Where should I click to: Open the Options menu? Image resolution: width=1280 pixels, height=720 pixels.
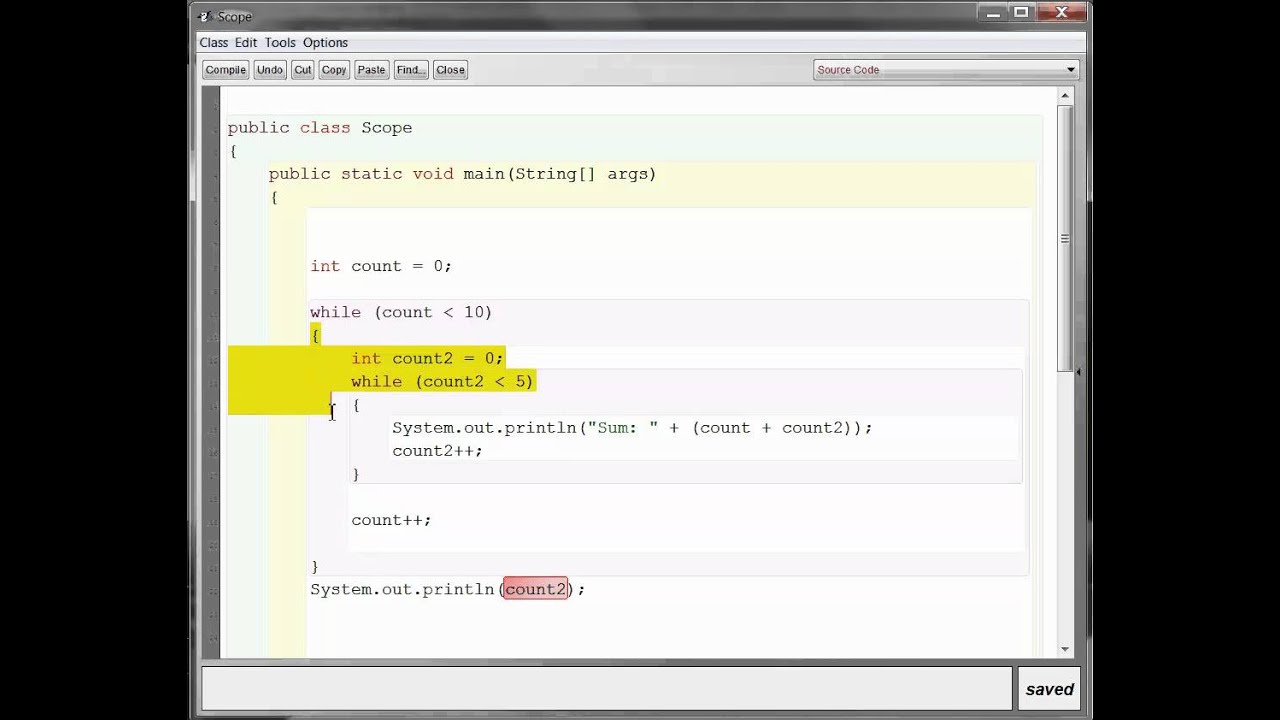coord(325,42)
